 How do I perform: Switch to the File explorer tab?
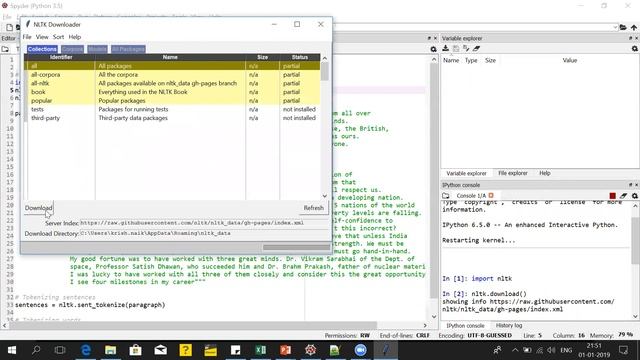pos(513,173)
